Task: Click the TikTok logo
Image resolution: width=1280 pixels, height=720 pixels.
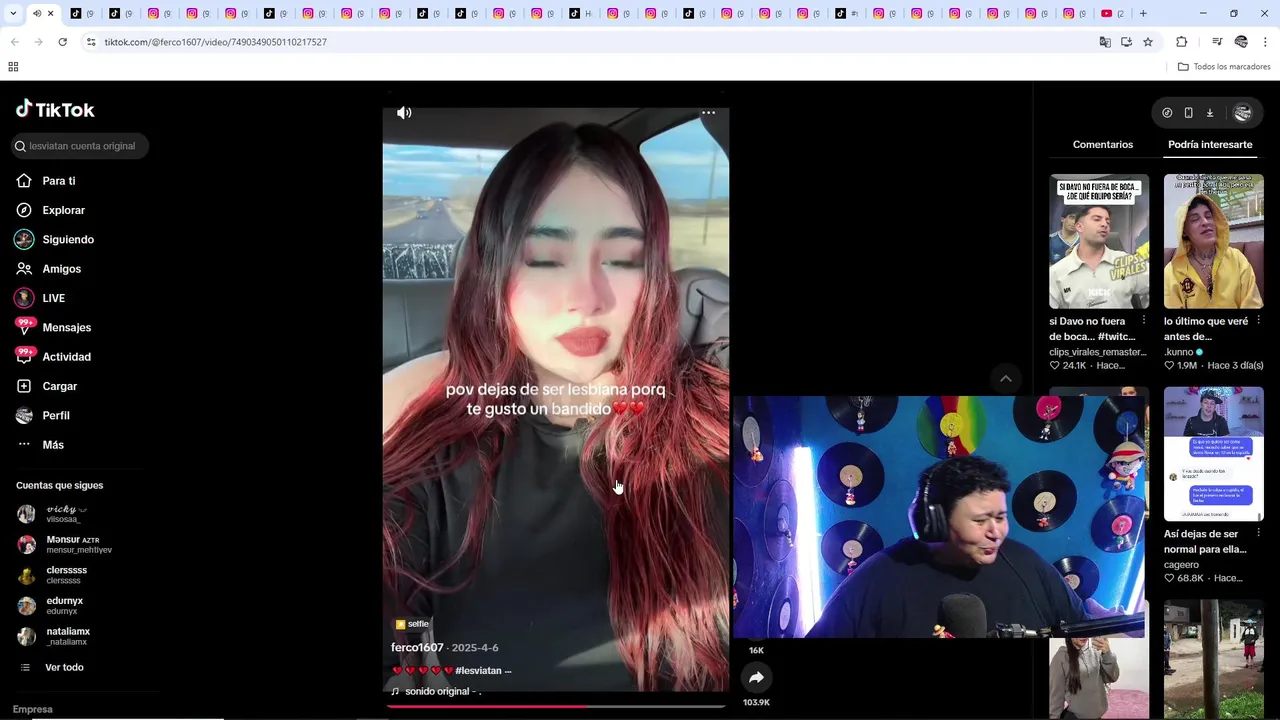Action: point(55,109)
